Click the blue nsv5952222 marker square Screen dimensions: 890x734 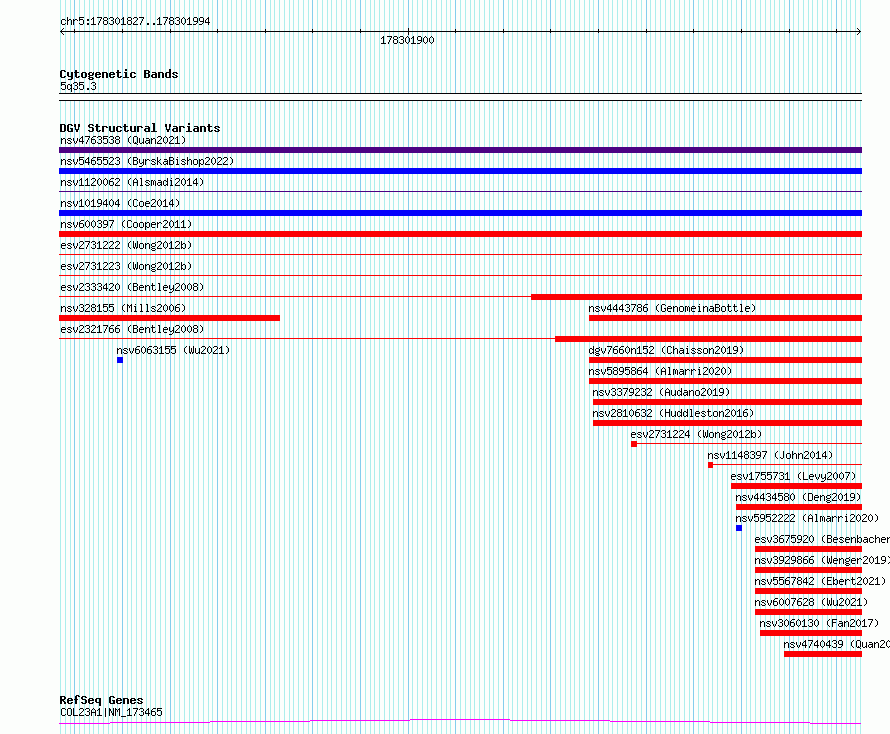point(739,528)
